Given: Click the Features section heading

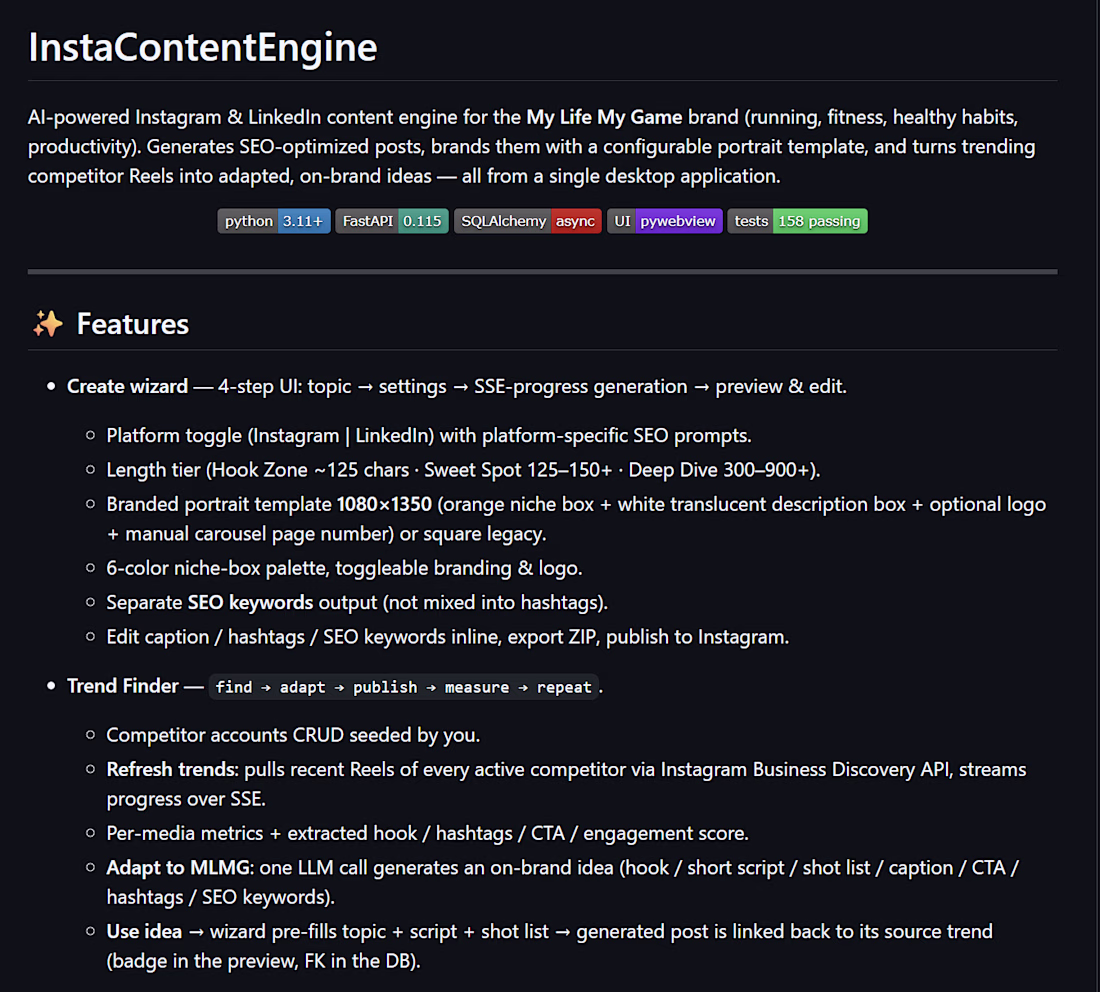Looking at the screenshot, I should pos(133,324).
